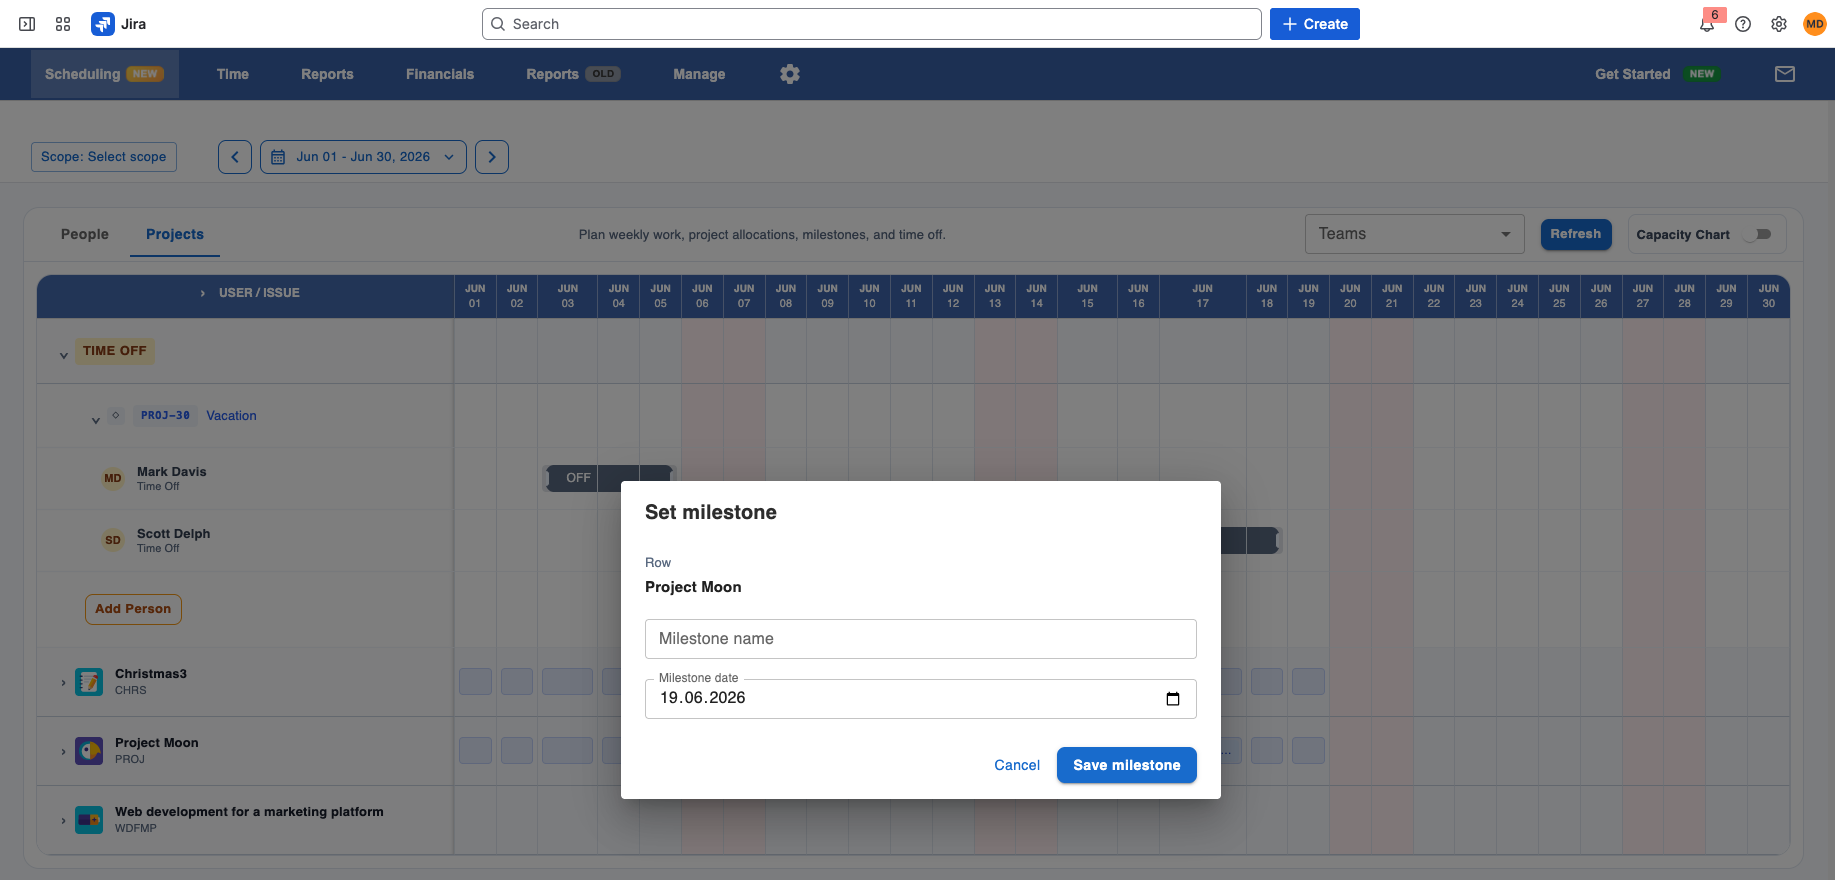The height and width of the screenshot is (880, 1835).
Task: Select the Projects tab
Action: (175, 234)
